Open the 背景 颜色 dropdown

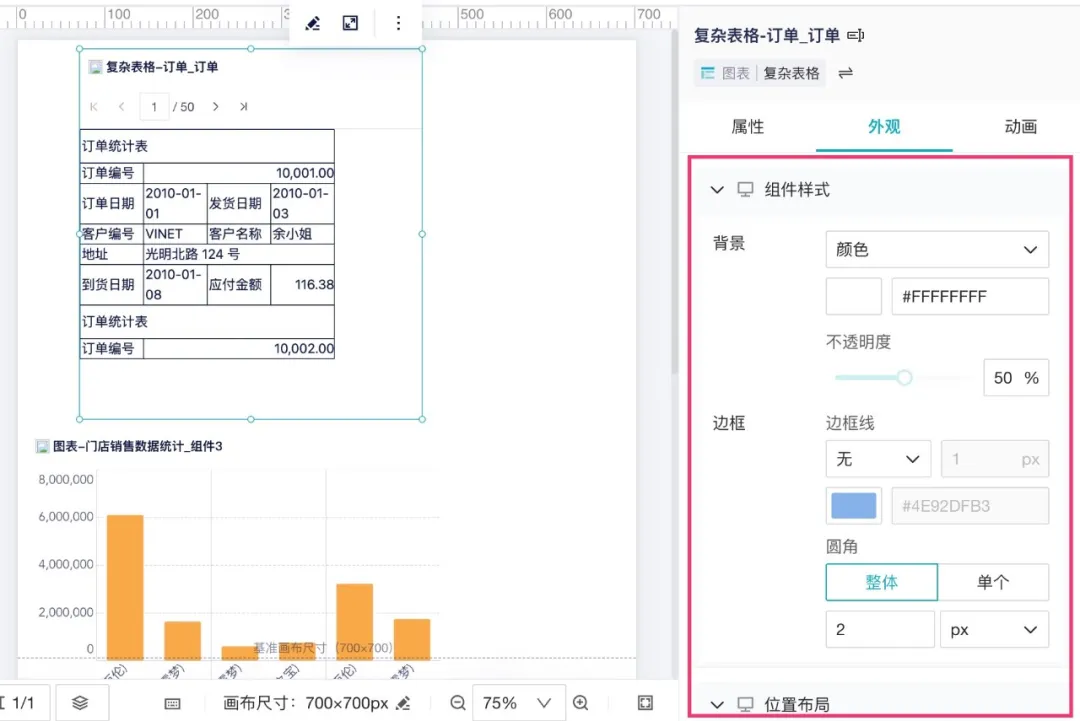tap(937, 250)
